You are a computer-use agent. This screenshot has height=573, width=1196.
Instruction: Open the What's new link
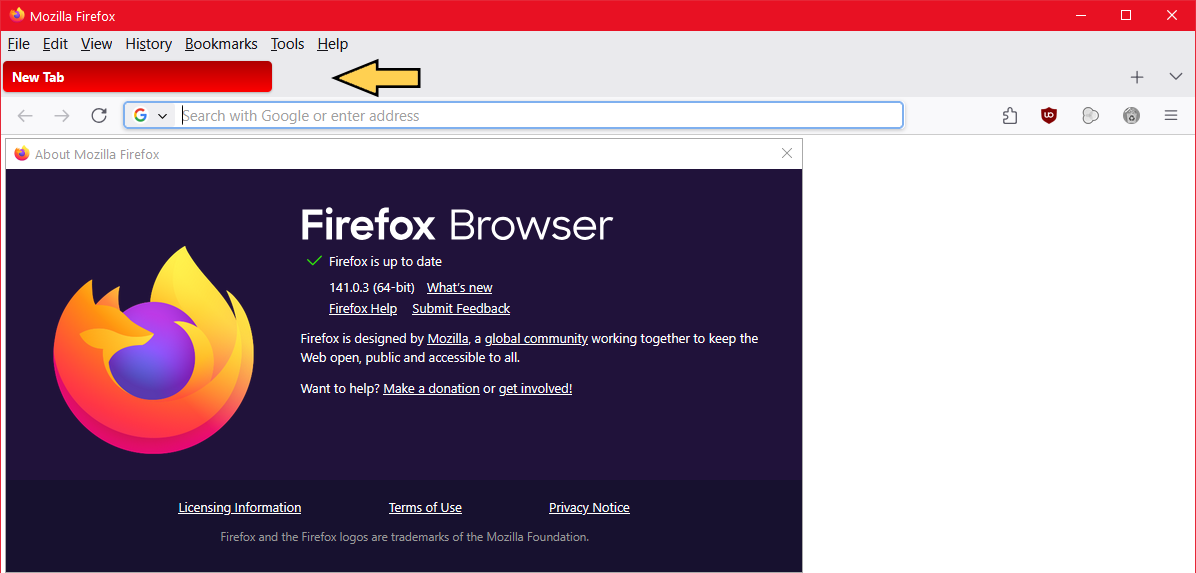tap(459, 288)
